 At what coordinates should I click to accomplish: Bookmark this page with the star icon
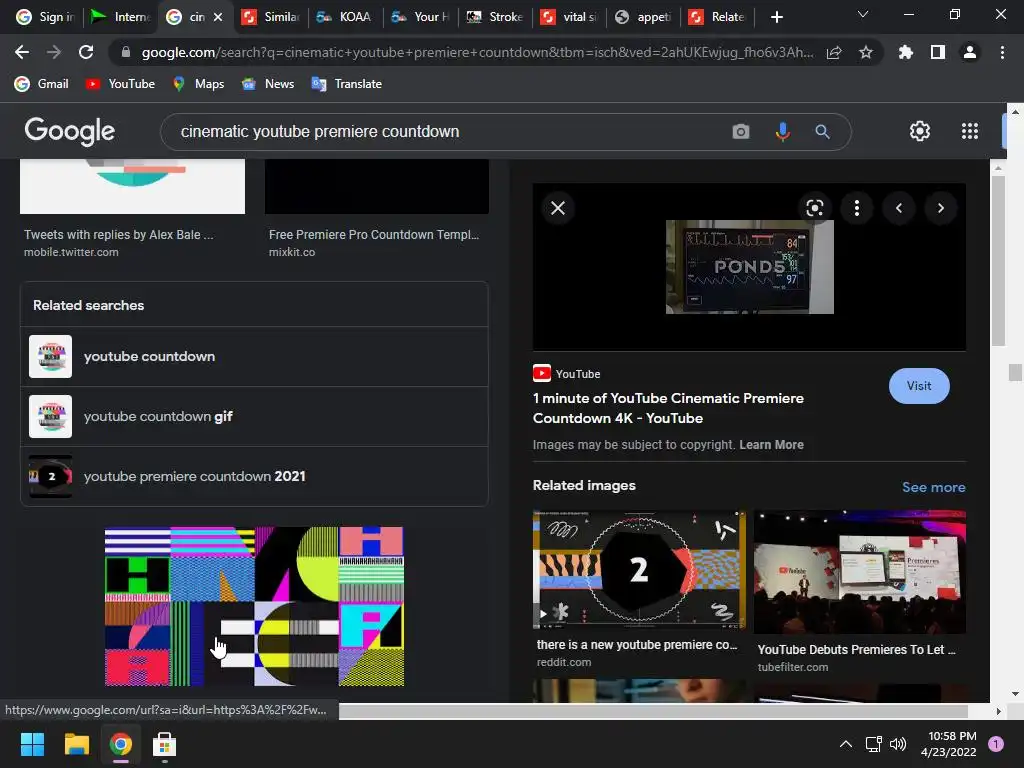(x=865, y=52)
